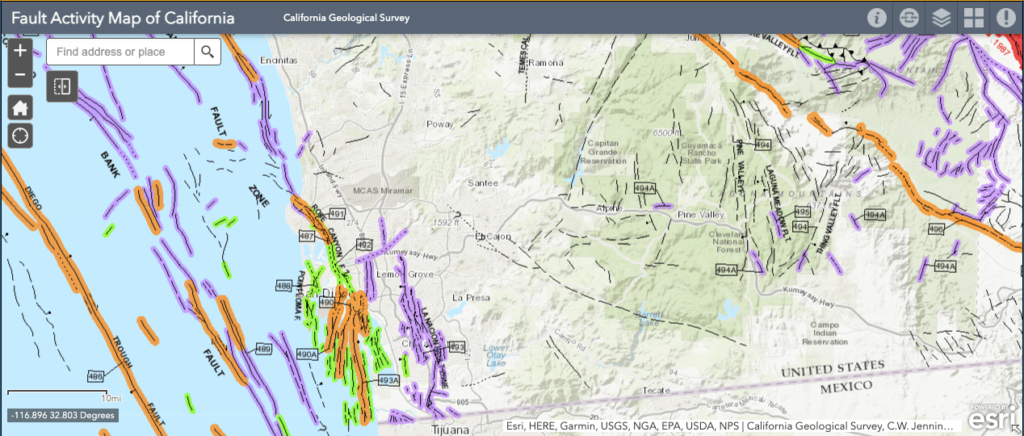Click the 490A fault label box
The height and width of the screenshot is (436, 1024).
tap(307, 354)
